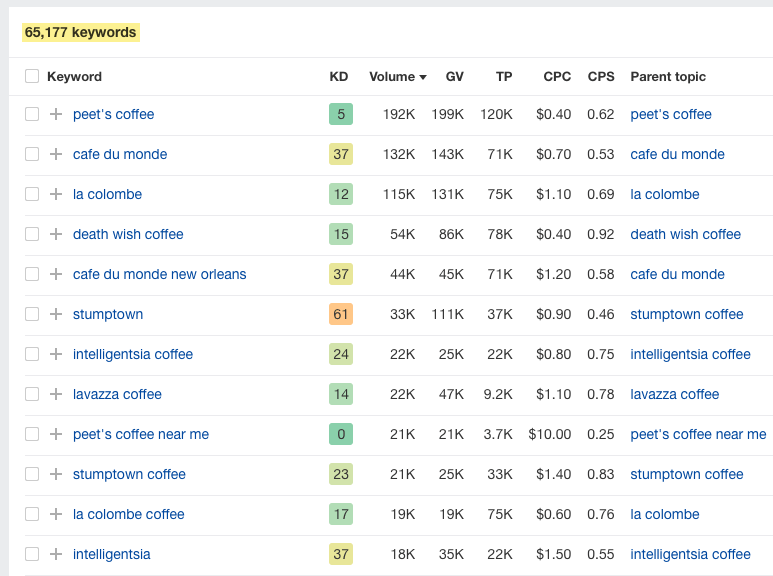The height and width of the screenshot is (576, 773).
Task: Open stumptown coffee keyword link
Action: coord(129,474)
